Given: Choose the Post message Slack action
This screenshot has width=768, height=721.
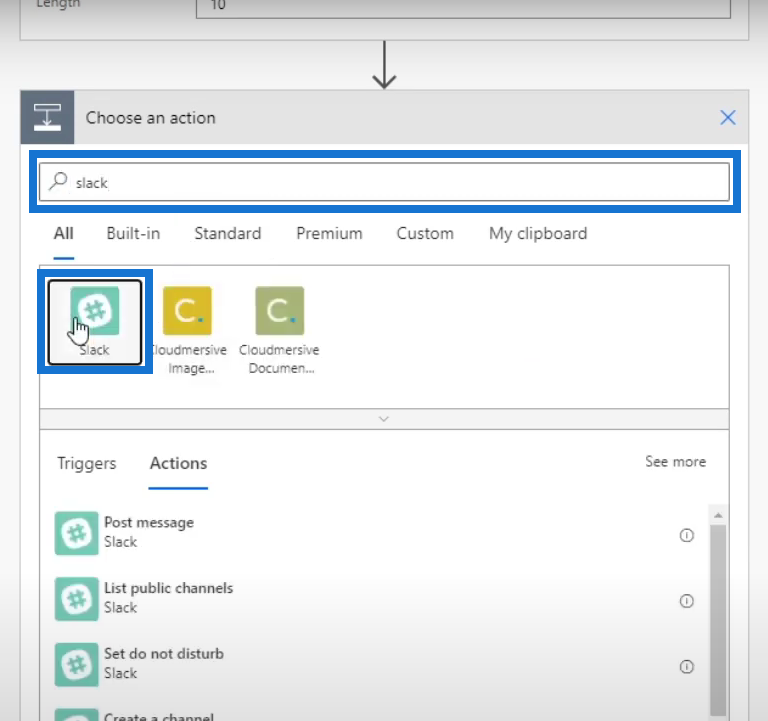Looking at the screenshot, I should click(x=375, y=533).
